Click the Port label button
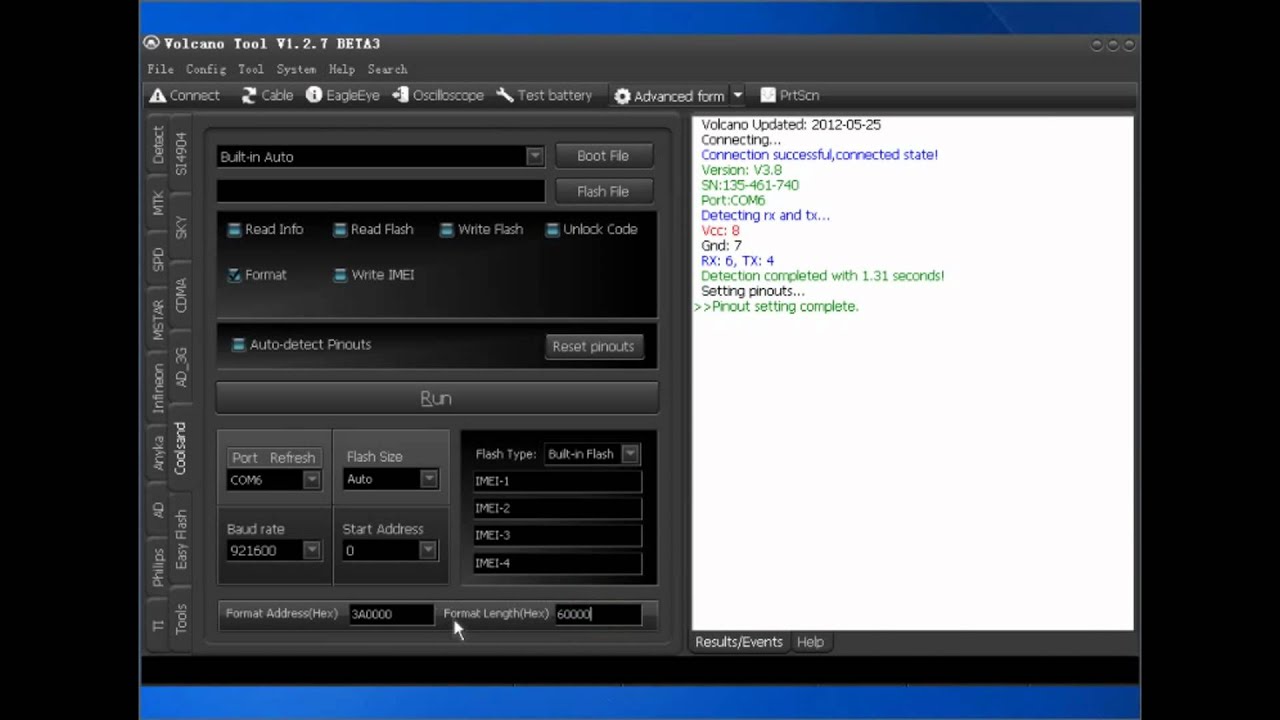Image resolution: width=1280 pixels, height=720 pixels. tap(245, 458)
